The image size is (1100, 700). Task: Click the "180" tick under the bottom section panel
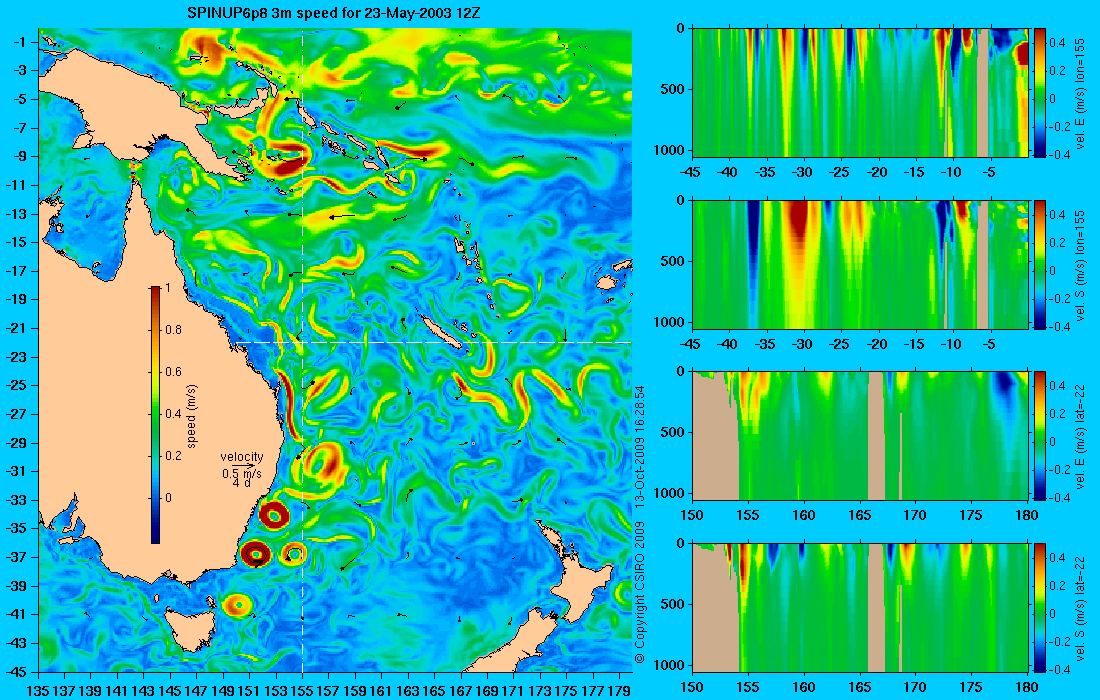1027,687
